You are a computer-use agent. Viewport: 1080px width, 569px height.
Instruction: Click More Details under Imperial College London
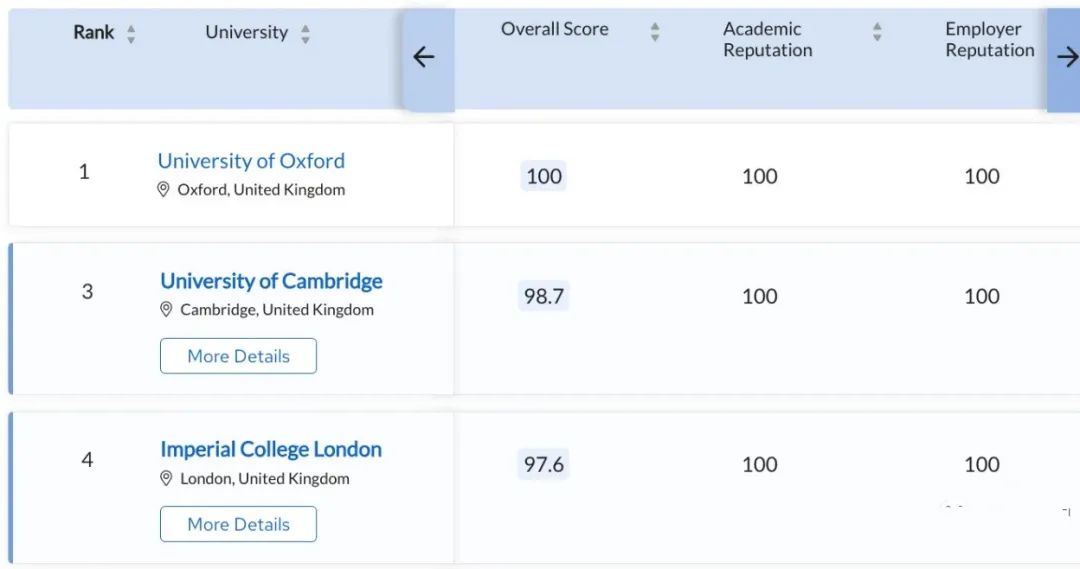[x=238, y=524]
